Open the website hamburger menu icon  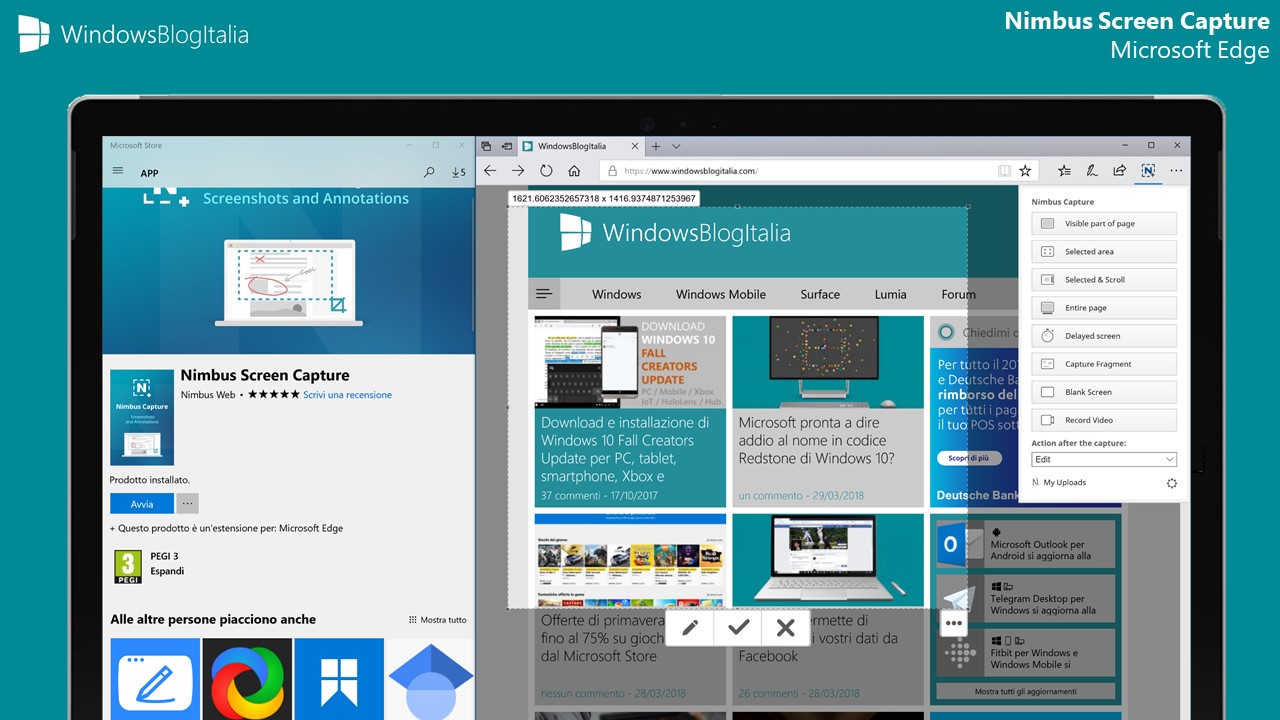544,294
